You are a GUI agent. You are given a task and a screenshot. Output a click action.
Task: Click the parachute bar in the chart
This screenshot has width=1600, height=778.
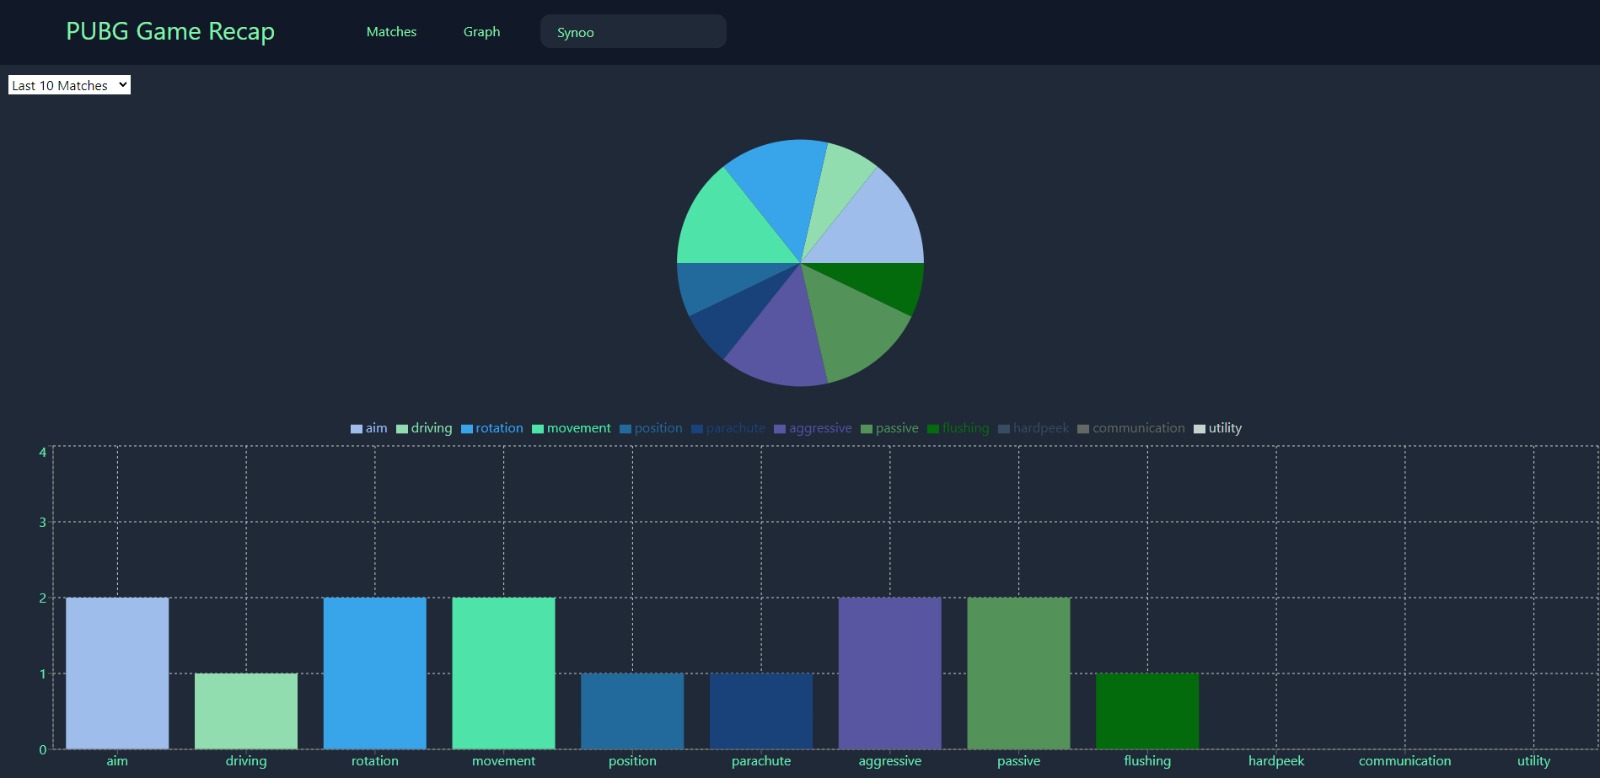coord(761,711)
